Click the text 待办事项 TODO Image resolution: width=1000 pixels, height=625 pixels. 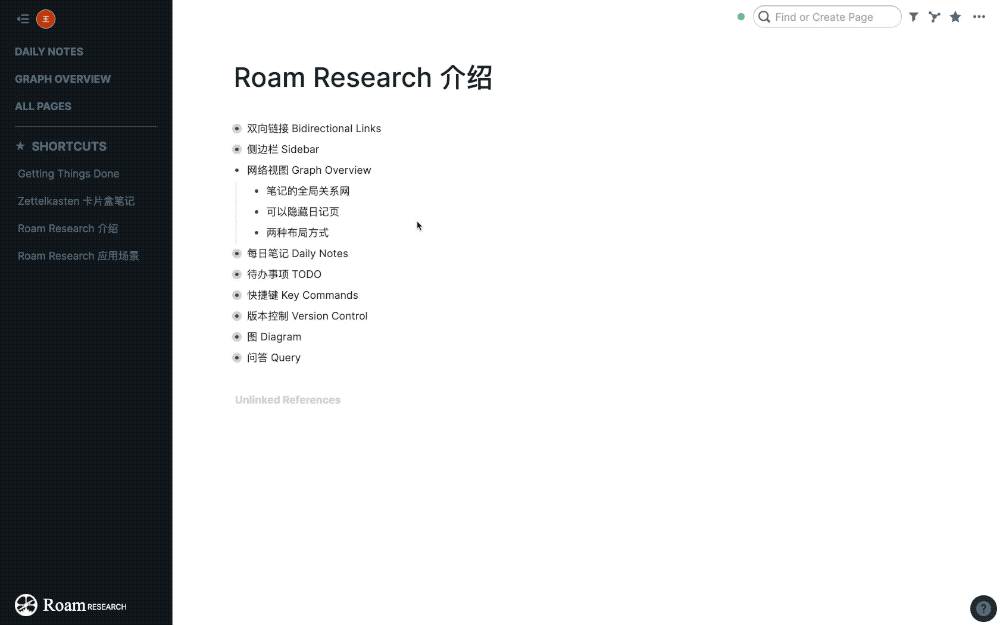(x=284, y=274)
